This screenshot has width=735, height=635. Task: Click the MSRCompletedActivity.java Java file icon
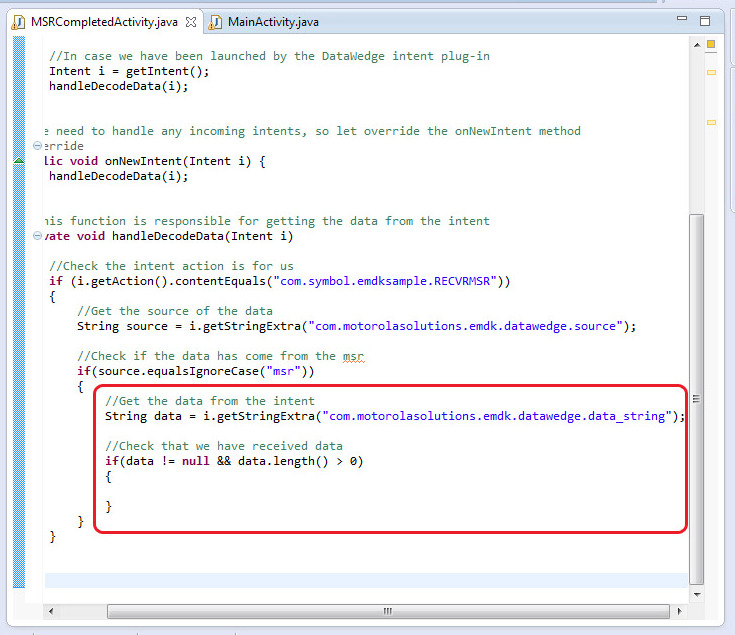18,22
